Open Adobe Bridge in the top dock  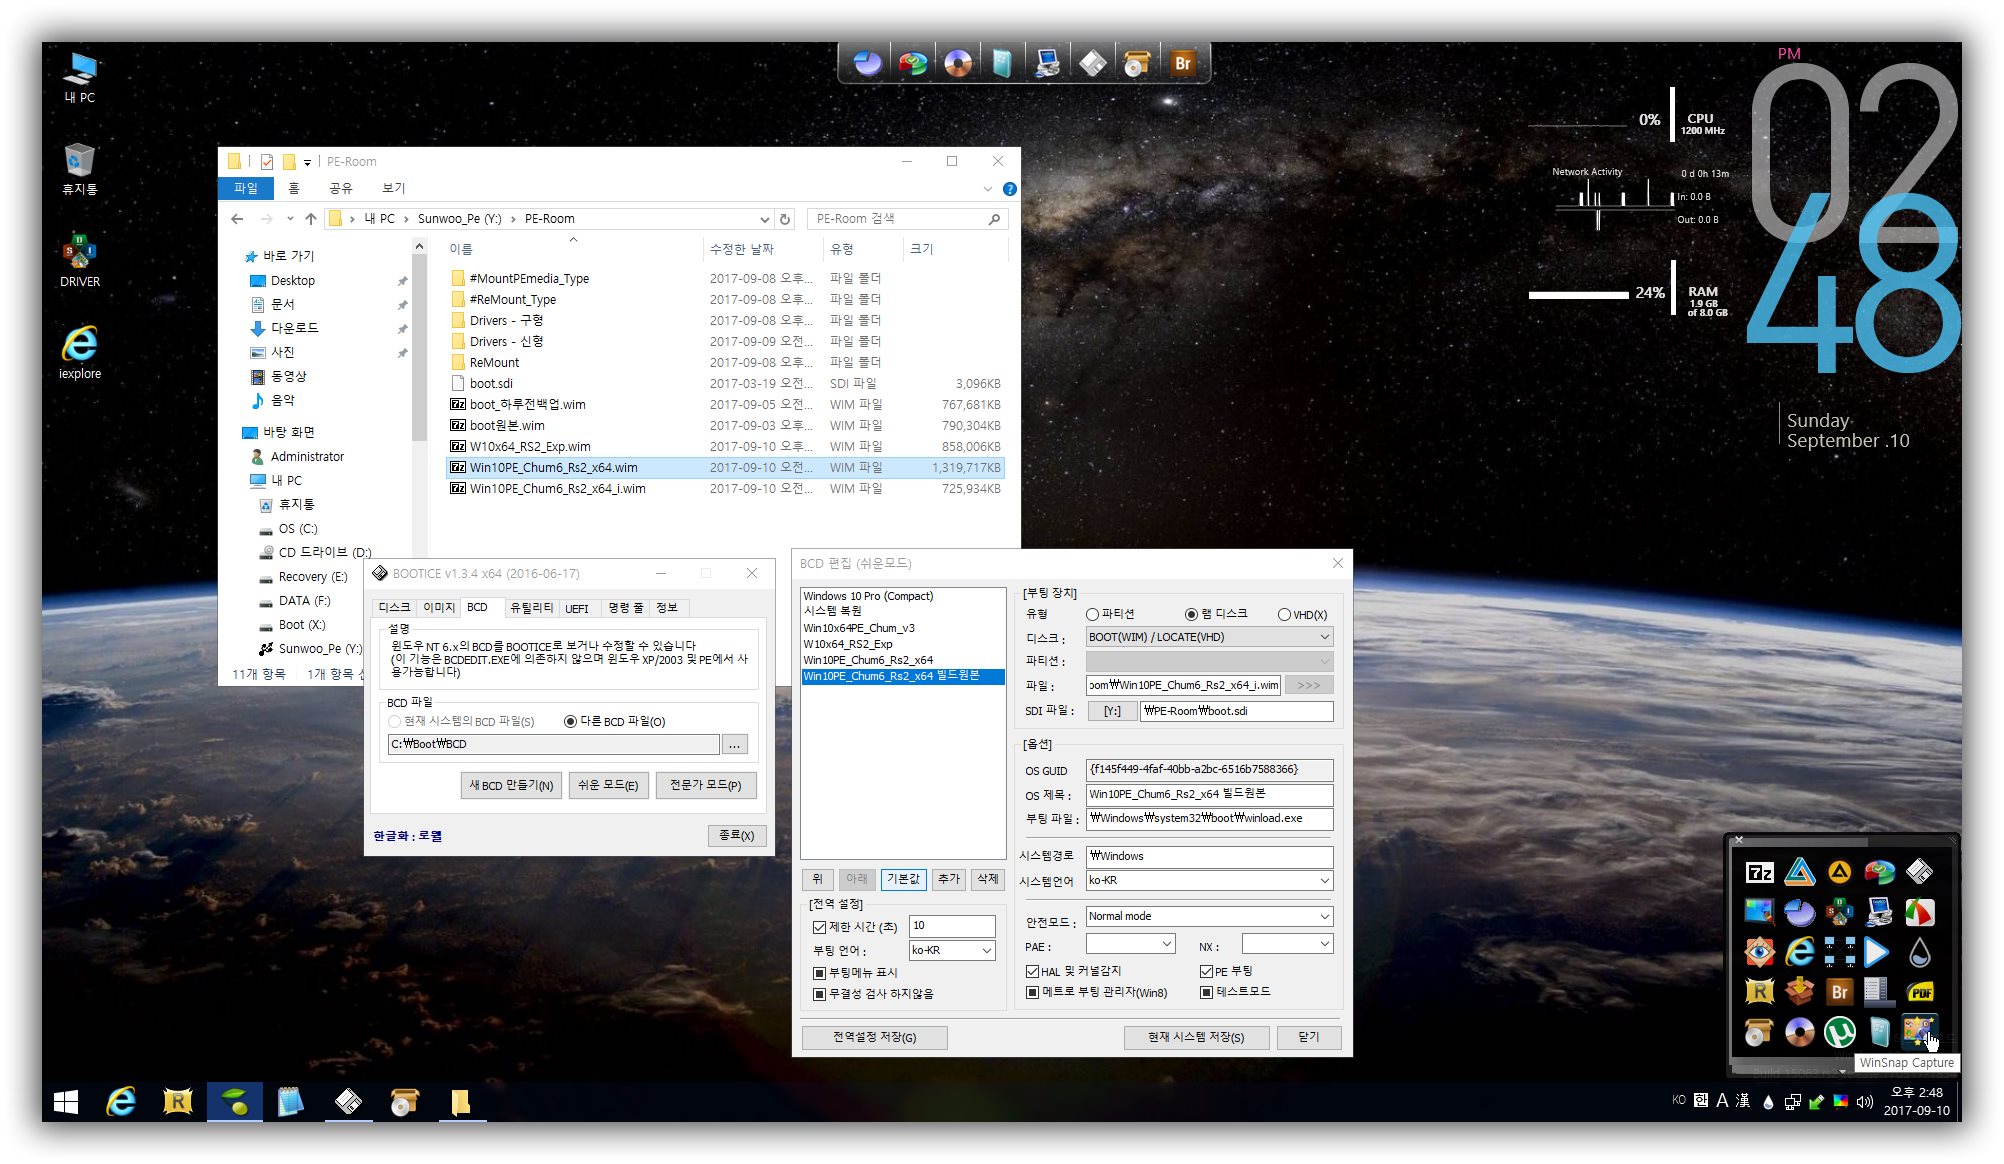(x=1182, y=63)
